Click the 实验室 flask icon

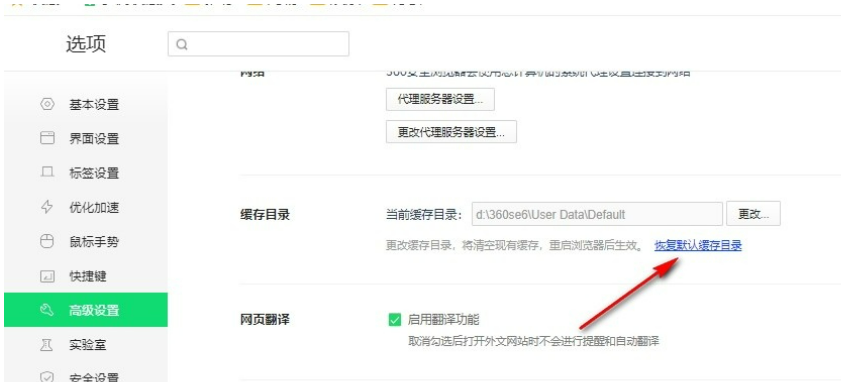point(47,344)
